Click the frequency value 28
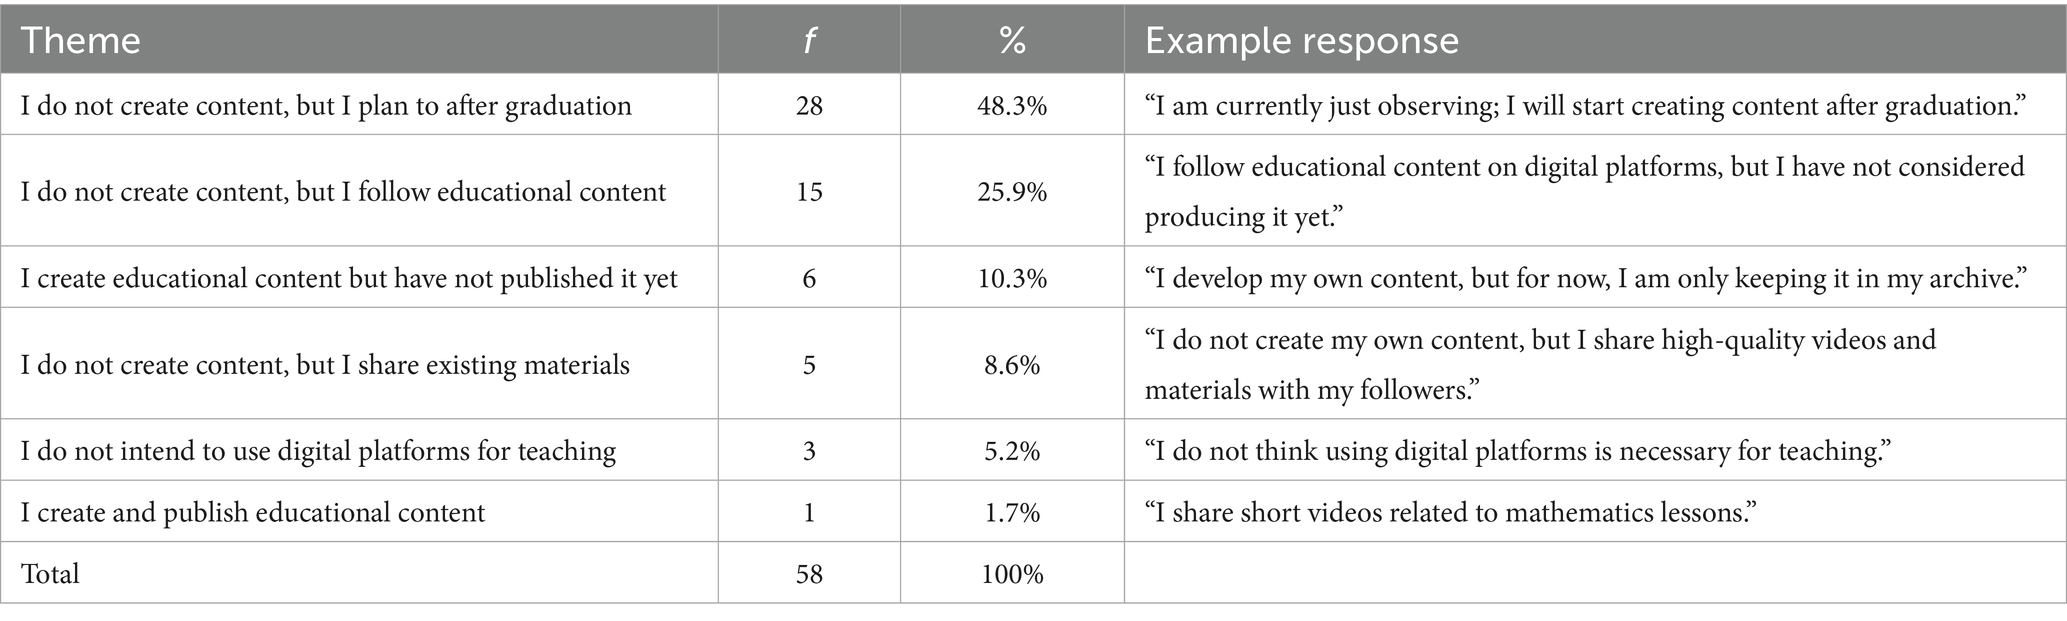 pos(809,106)
